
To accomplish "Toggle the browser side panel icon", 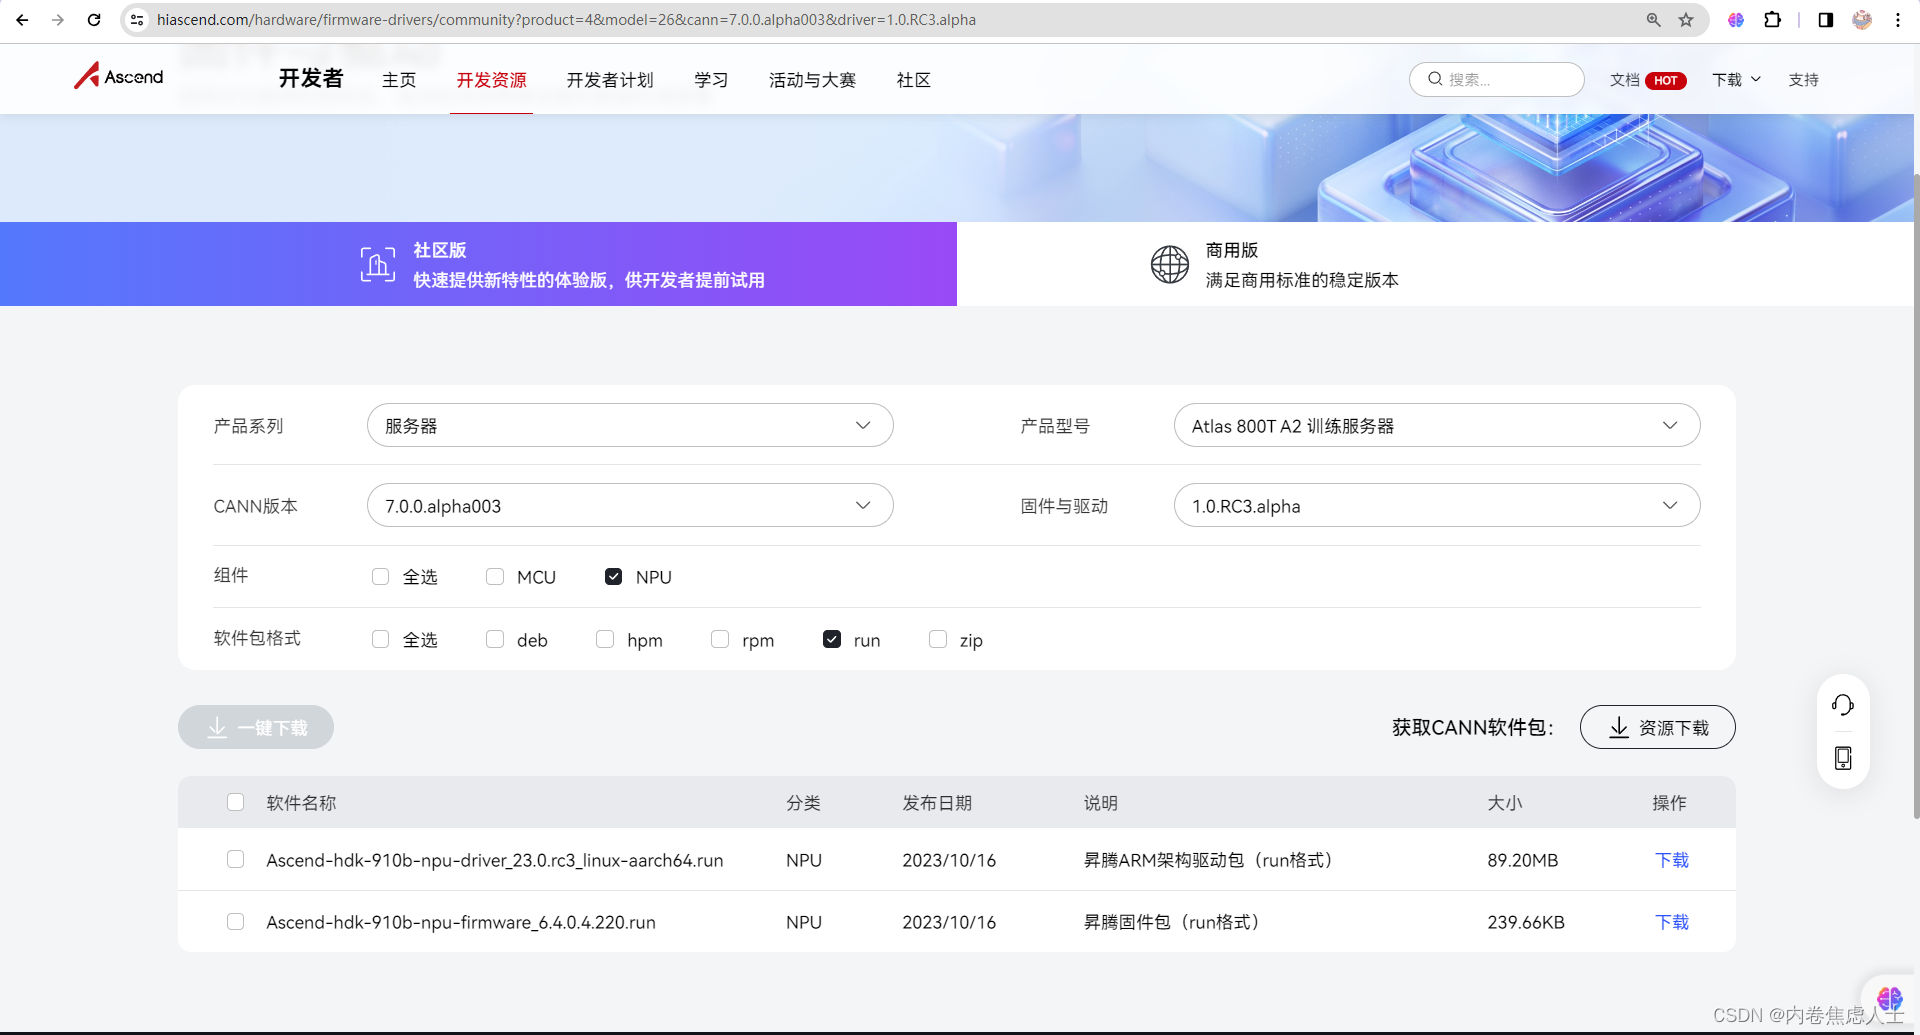I will click(x=1826, y=20).
